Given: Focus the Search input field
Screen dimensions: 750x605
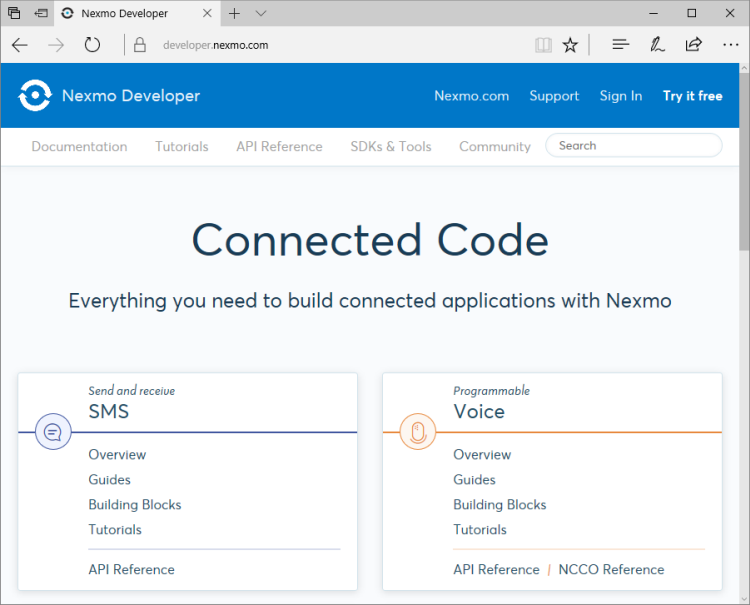Looking at the screenshot, I should 634,145.
